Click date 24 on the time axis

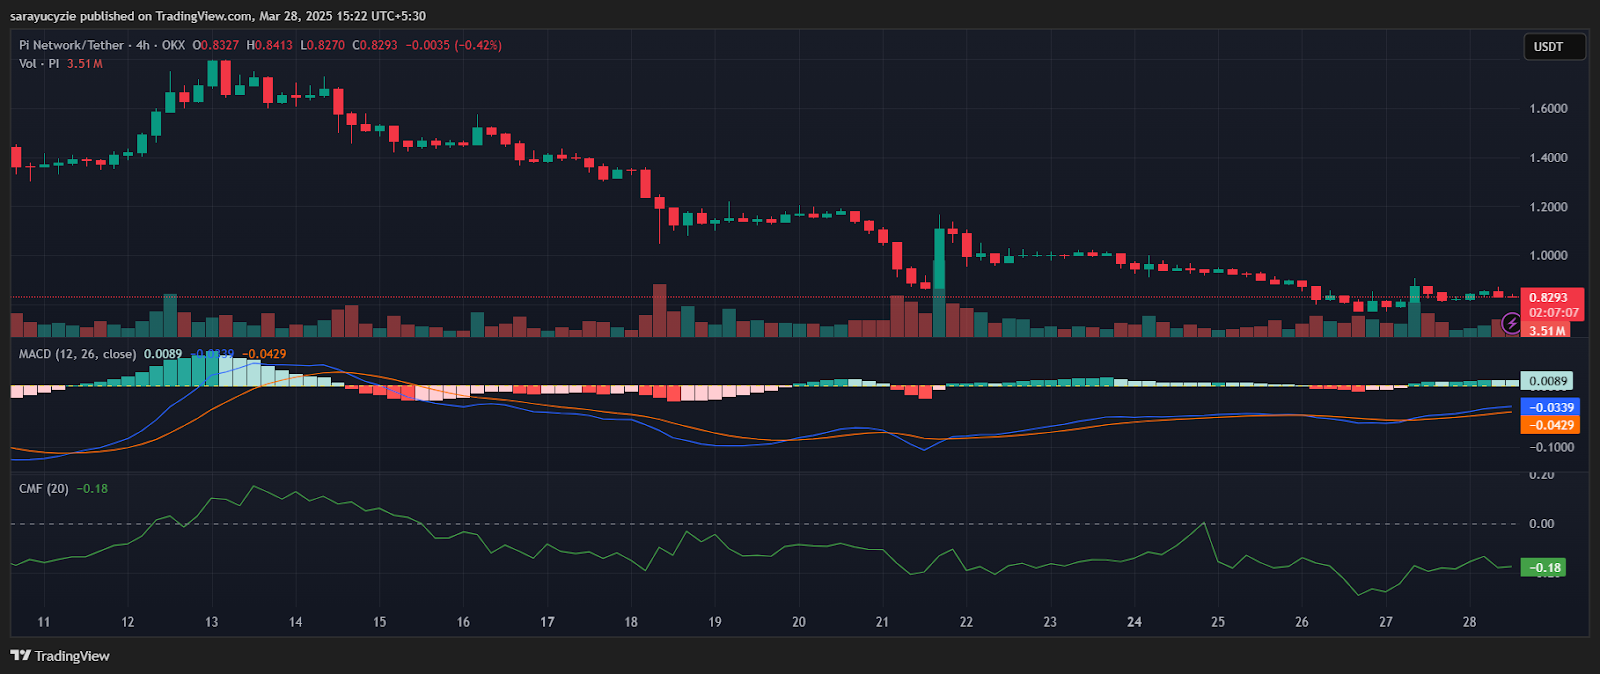1134,622
